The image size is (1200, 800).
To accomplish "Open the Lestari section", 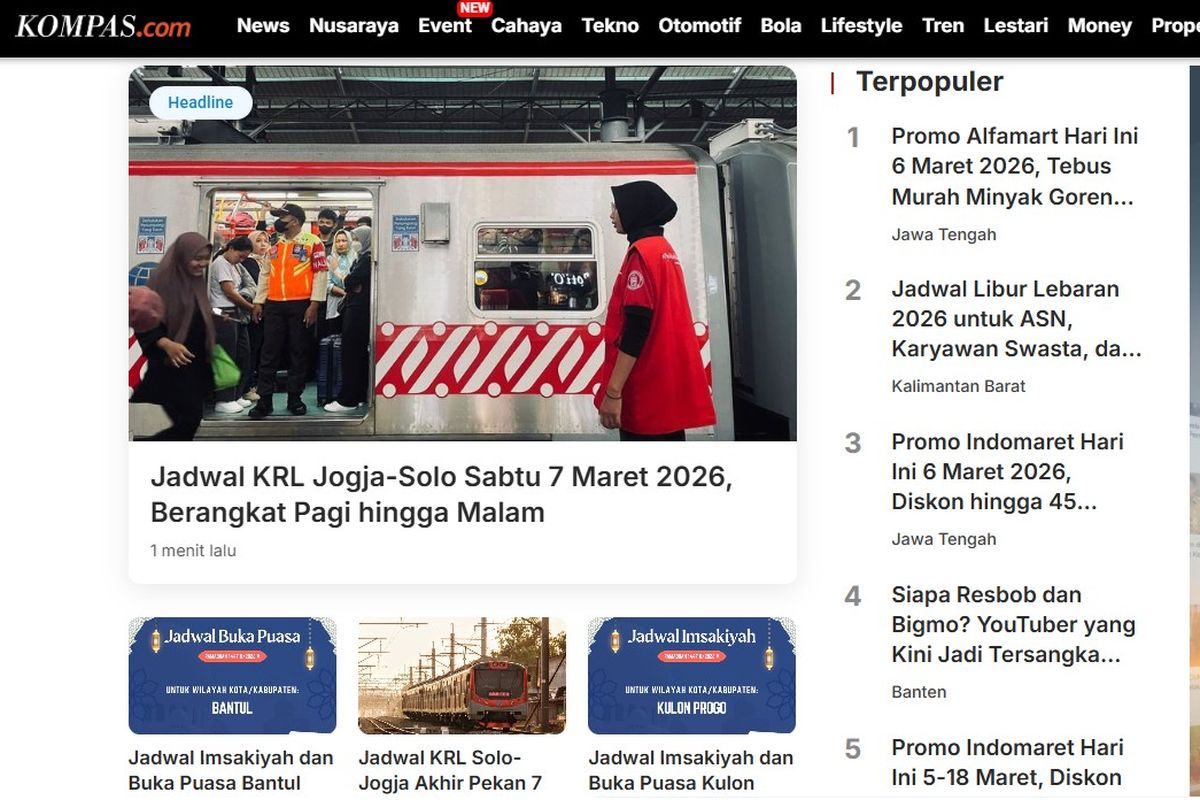I will pos(1016,26).
